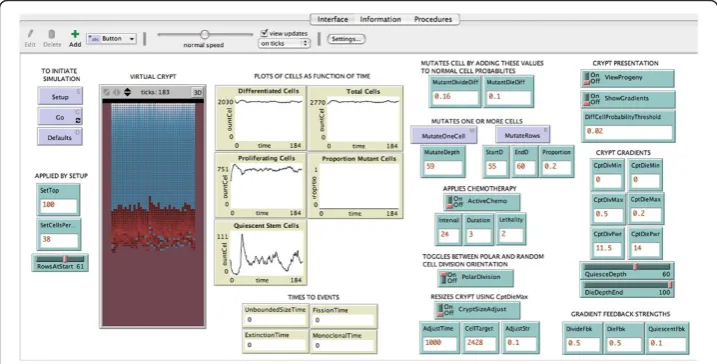
Task: Click the up-down arrows icon in view header
Action: click(128, 92)
